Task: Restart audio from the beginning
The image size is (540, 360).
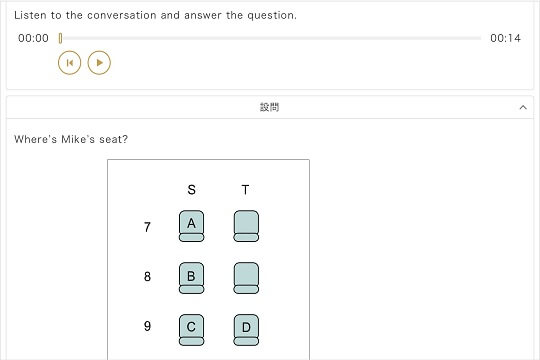Action: tap(70, 63)
